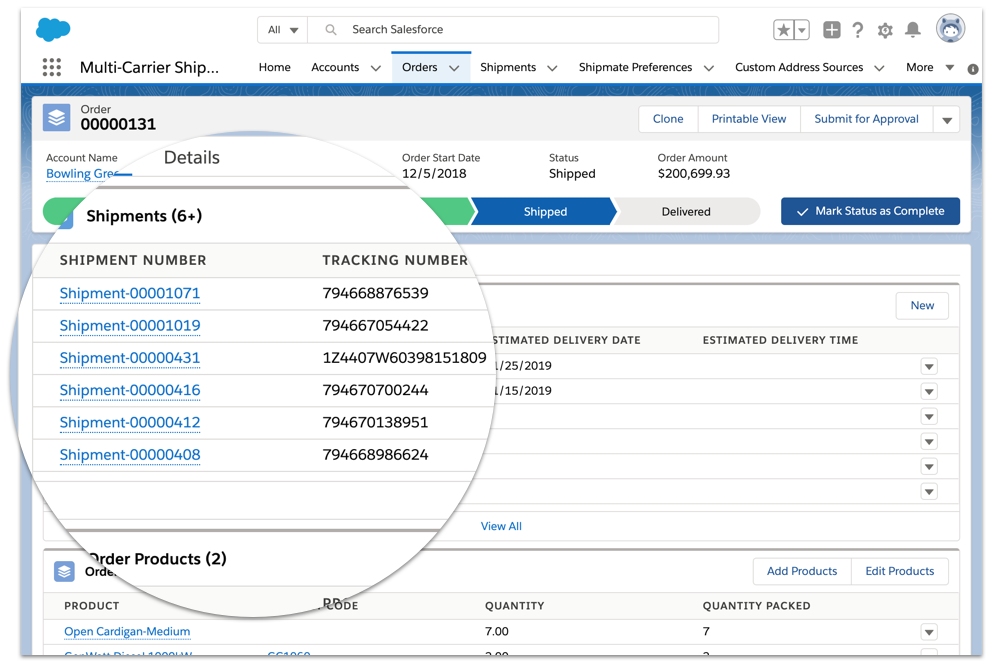The height and width of the screenshot is (667, 991).
Task: Click the info icon beside More
Action: [973, 69]
